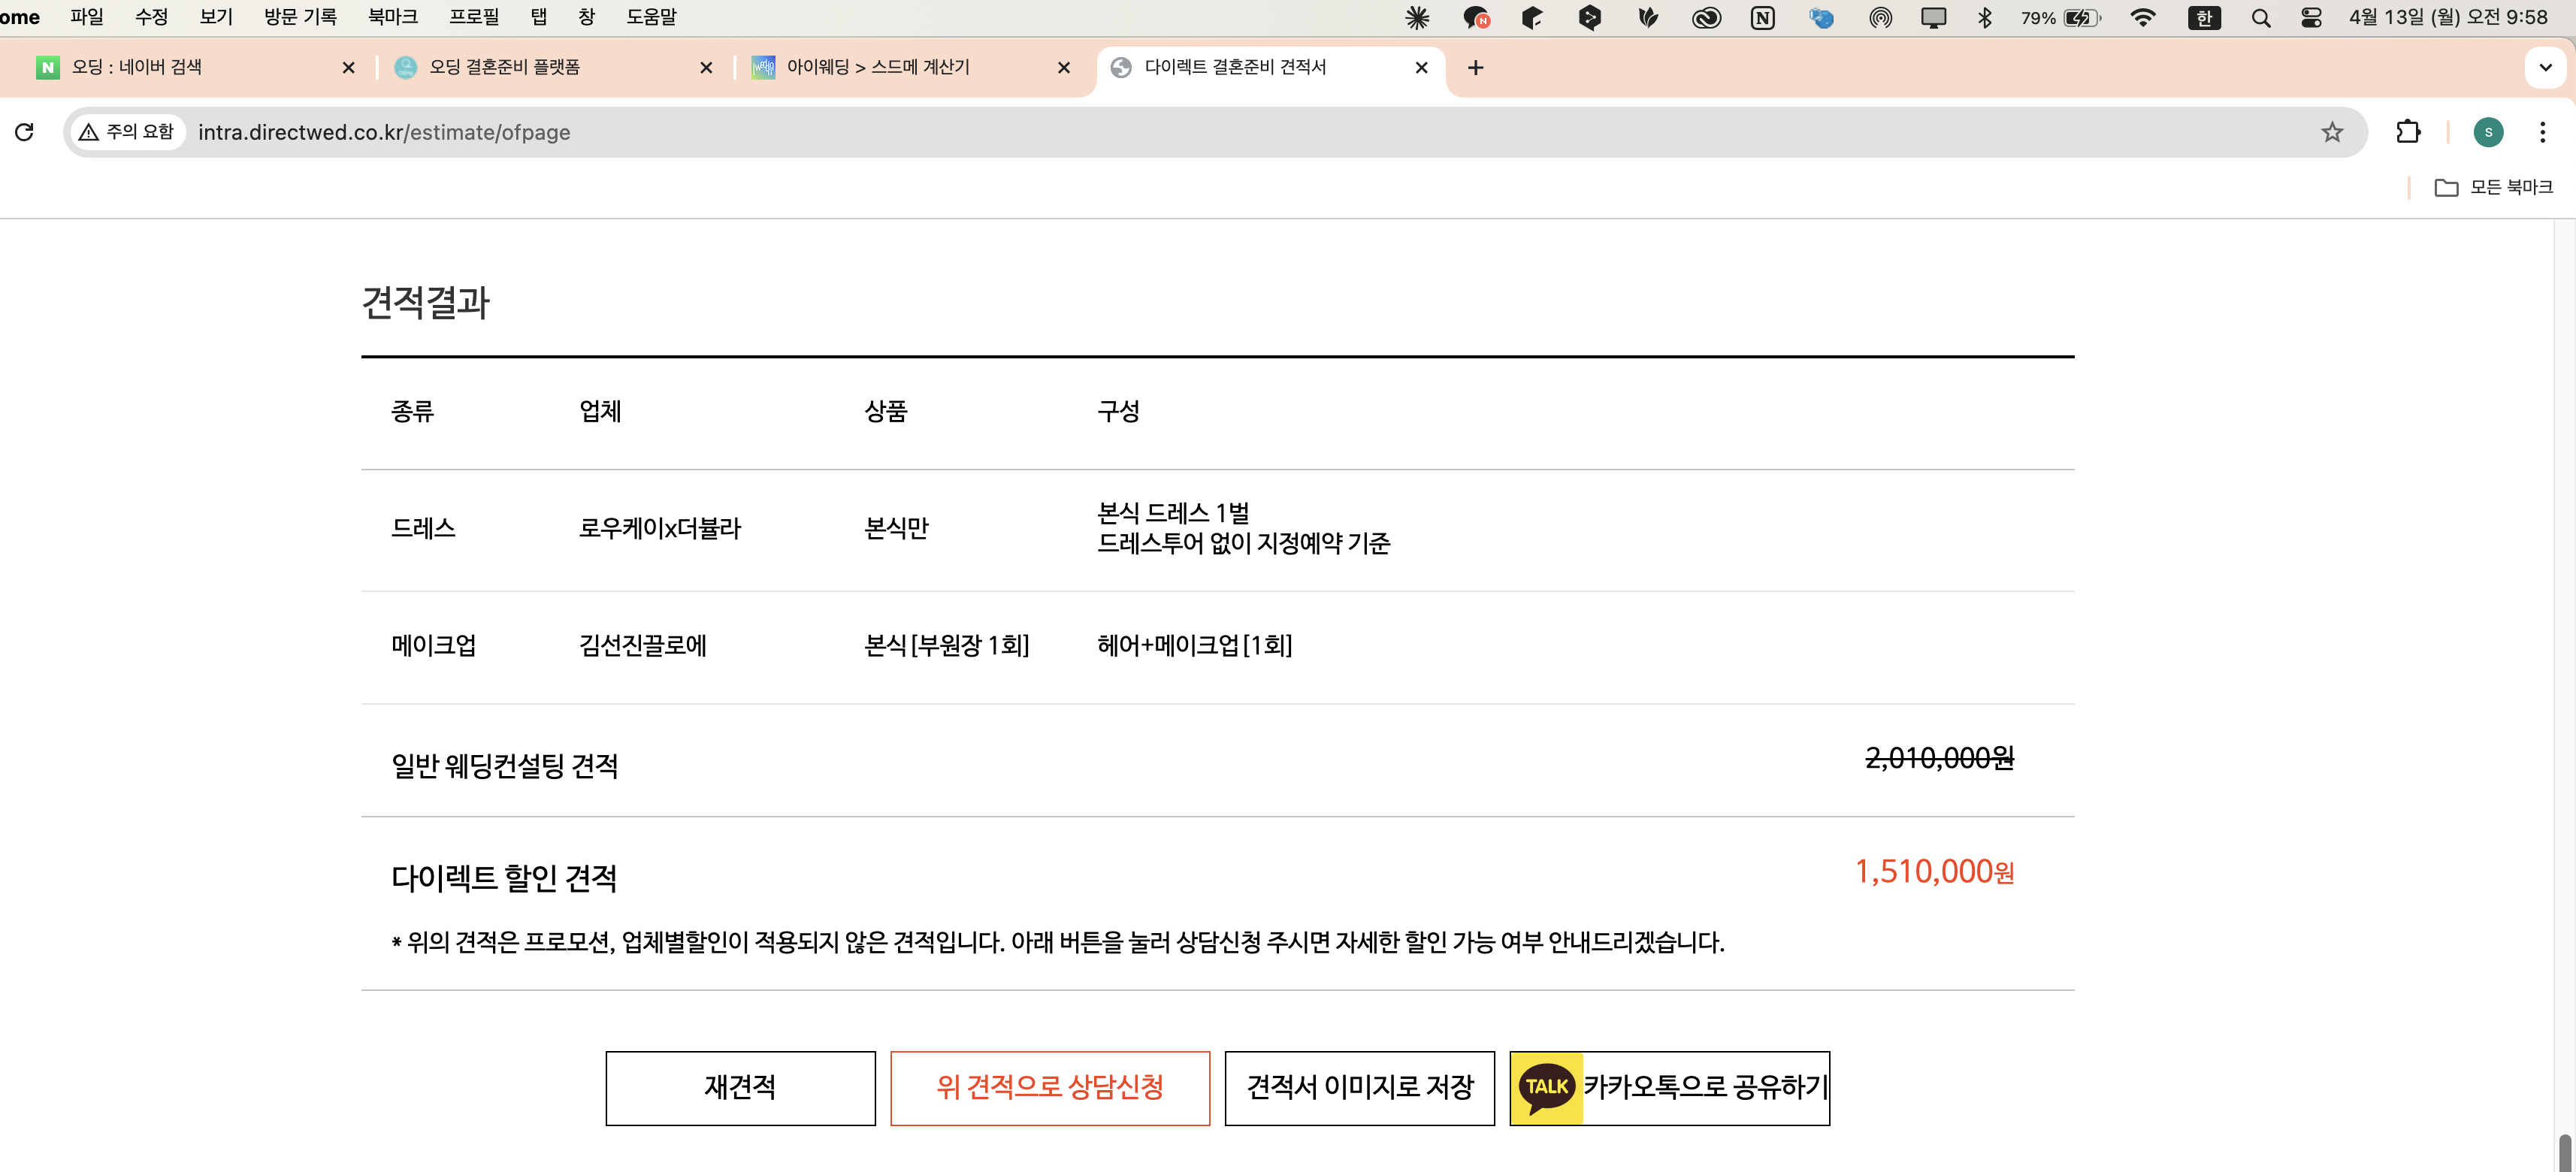Open the 방문 기록 menu
The image size is (2576, 1172).
click(299, 17)
